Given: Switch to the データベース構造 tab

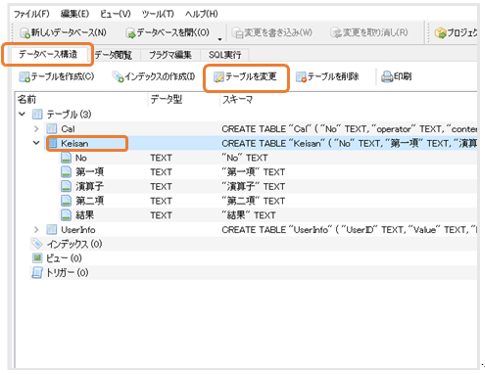Looking at the screenshot, I should tap(48, 54).
